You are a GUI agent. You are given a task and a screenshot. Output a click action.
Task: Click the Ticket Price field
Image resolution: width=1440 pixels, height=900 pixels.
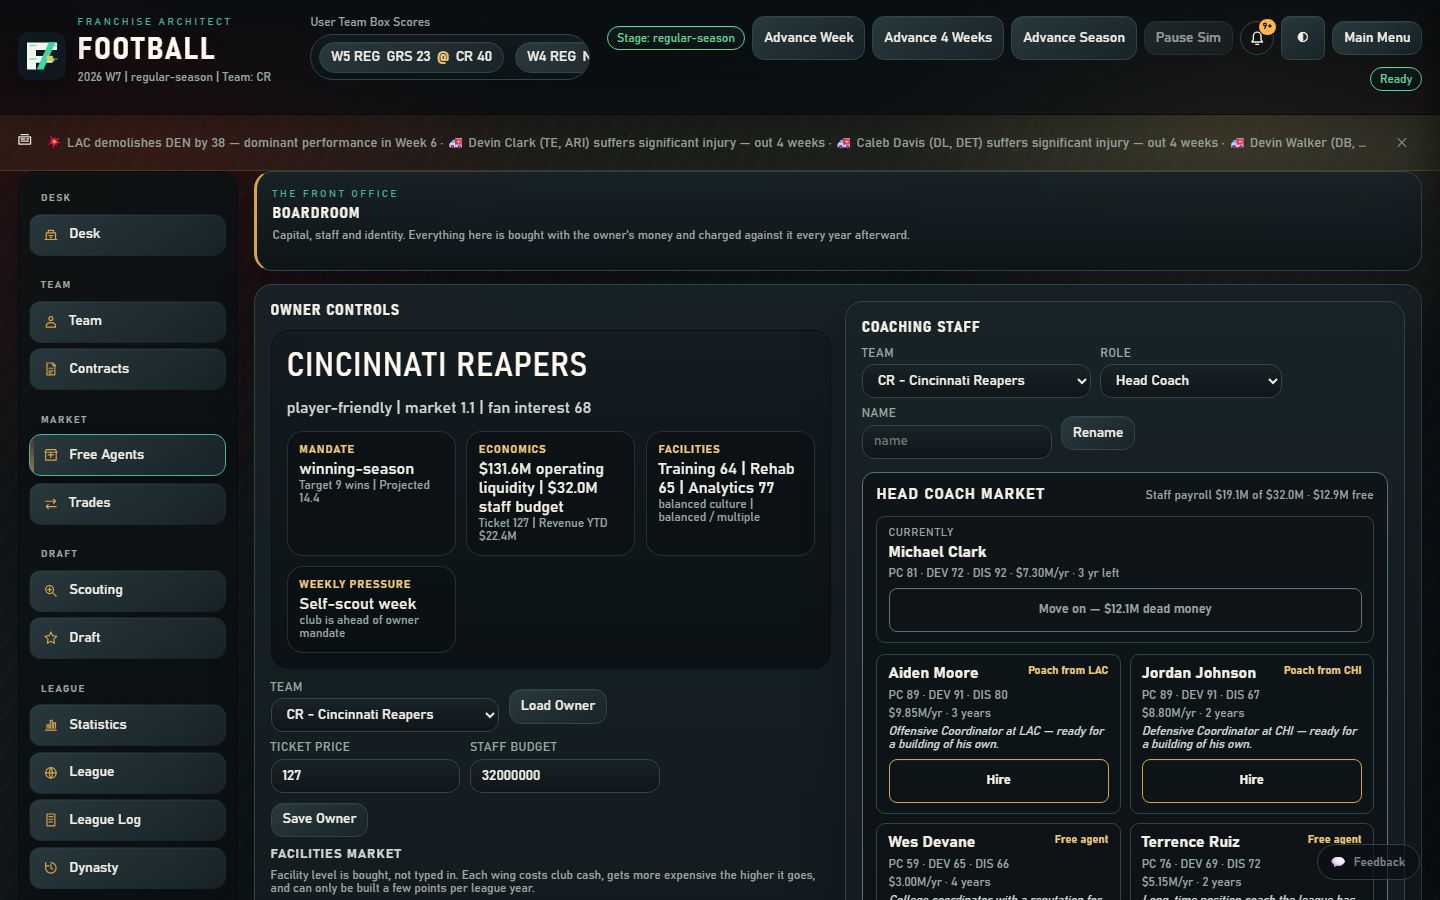(x=365, y=776)
